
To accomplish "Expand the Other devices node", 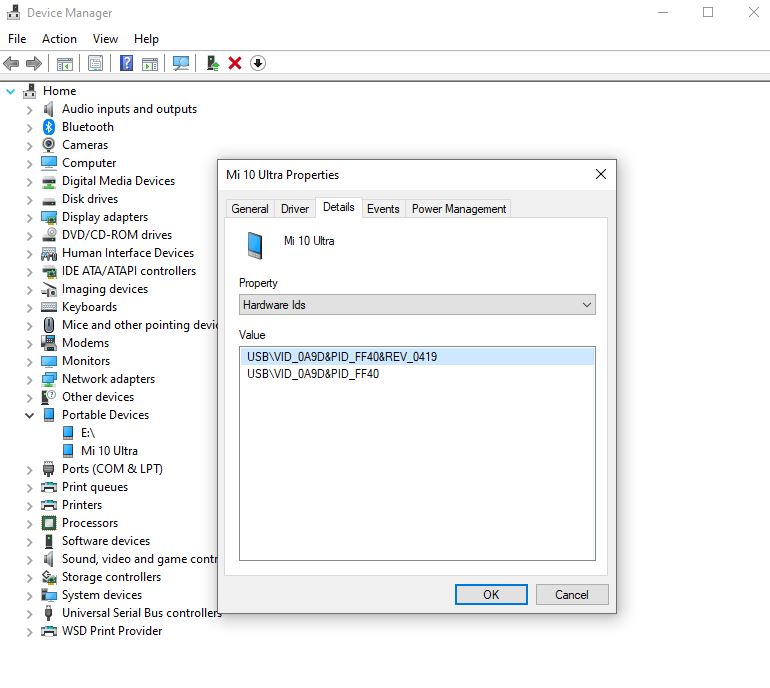I will pyautogui.click(x=29, y=398).
